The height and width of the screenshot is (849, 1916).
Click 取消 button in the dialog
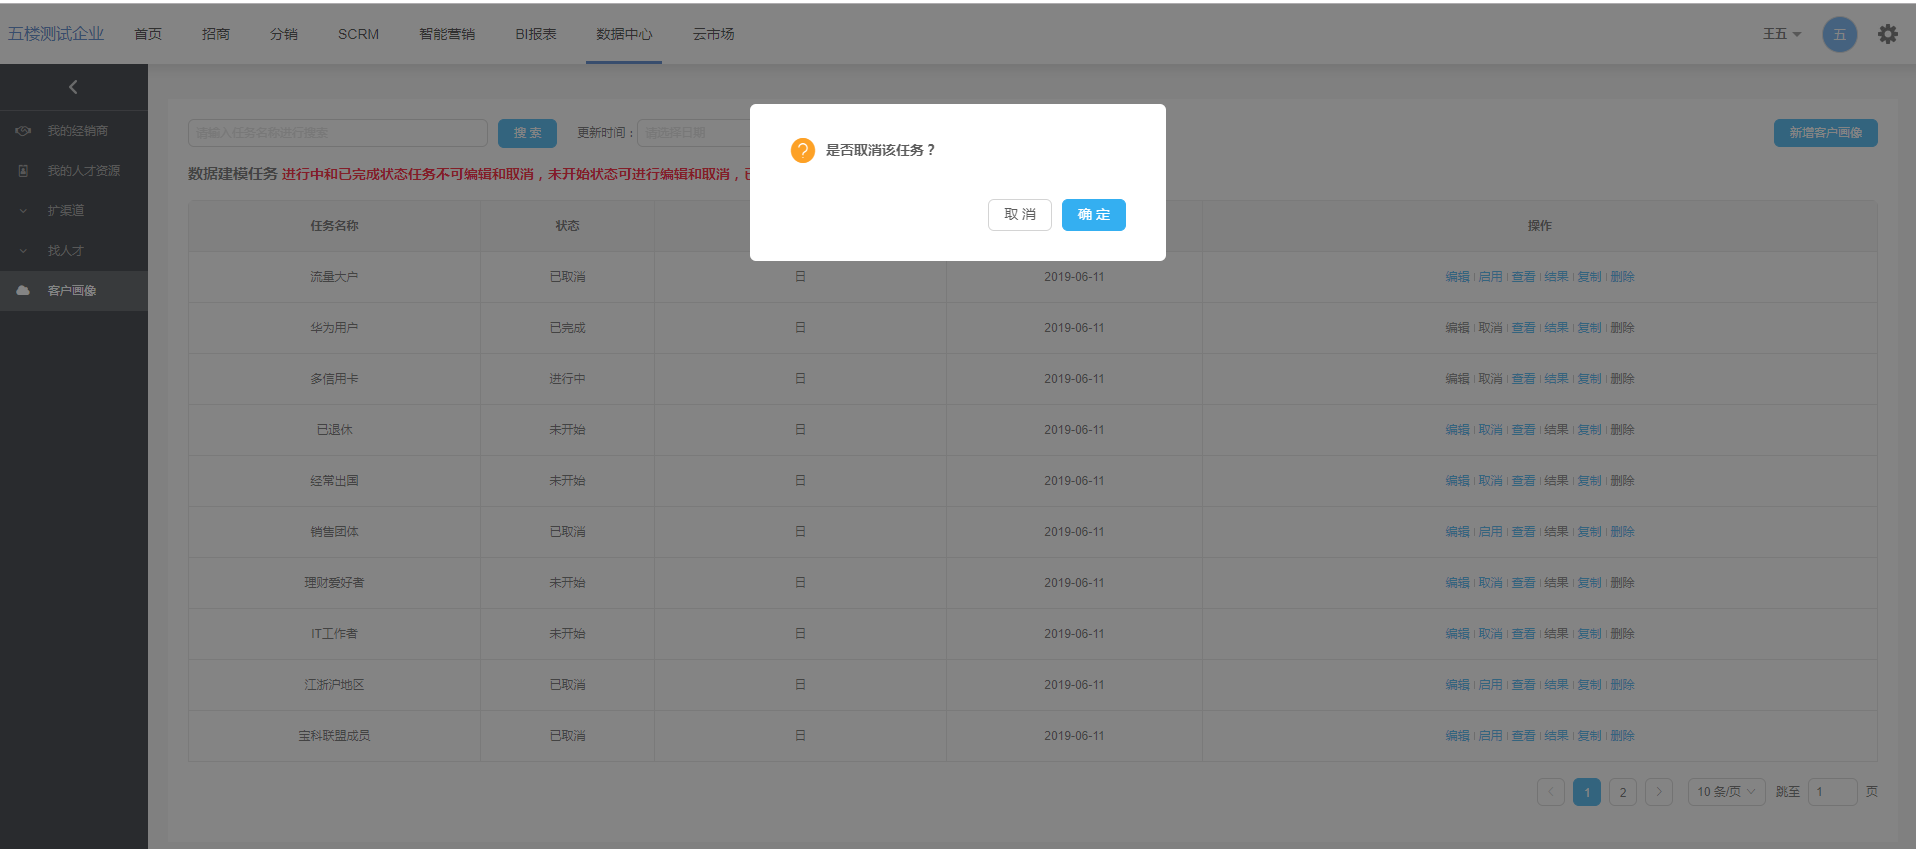1019,215
